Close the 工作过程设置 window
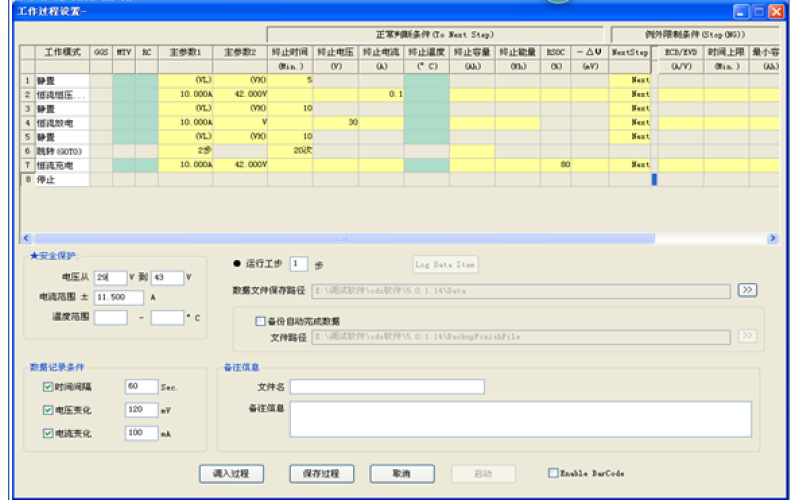The width and height of the screenshot is (800, 500). (776, 11)
